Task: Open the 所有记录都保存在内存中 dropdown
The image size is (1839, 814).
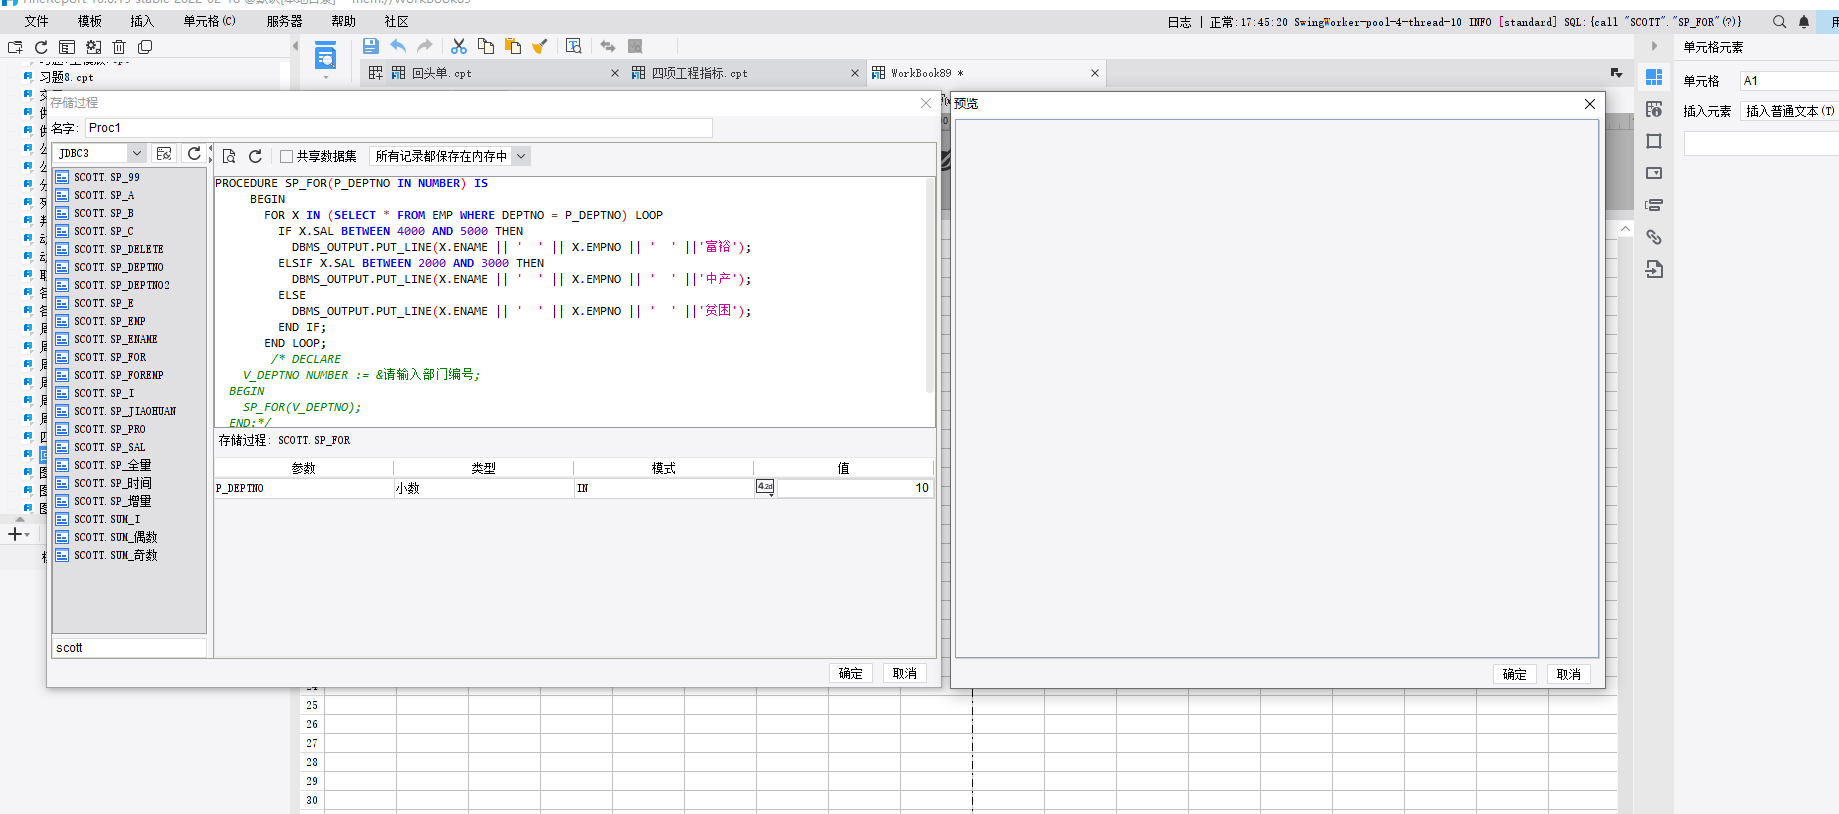Action: pos(520,156)
